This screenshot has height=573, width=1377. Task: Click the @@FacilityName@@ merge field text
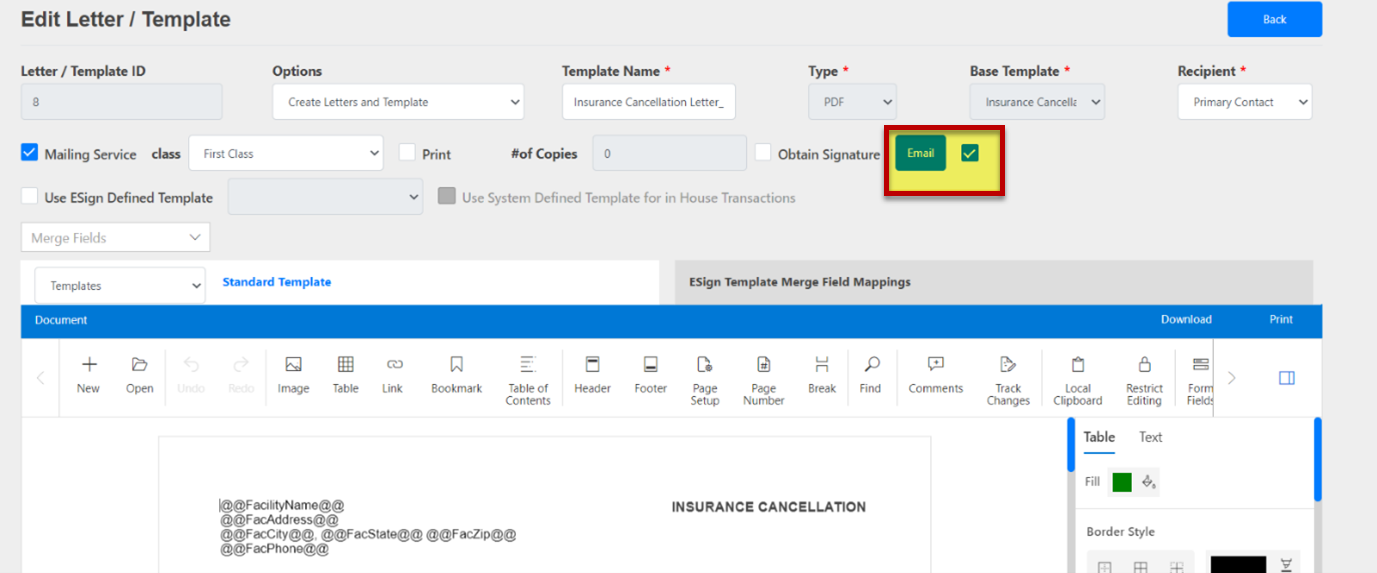click(x=282, y=506)
